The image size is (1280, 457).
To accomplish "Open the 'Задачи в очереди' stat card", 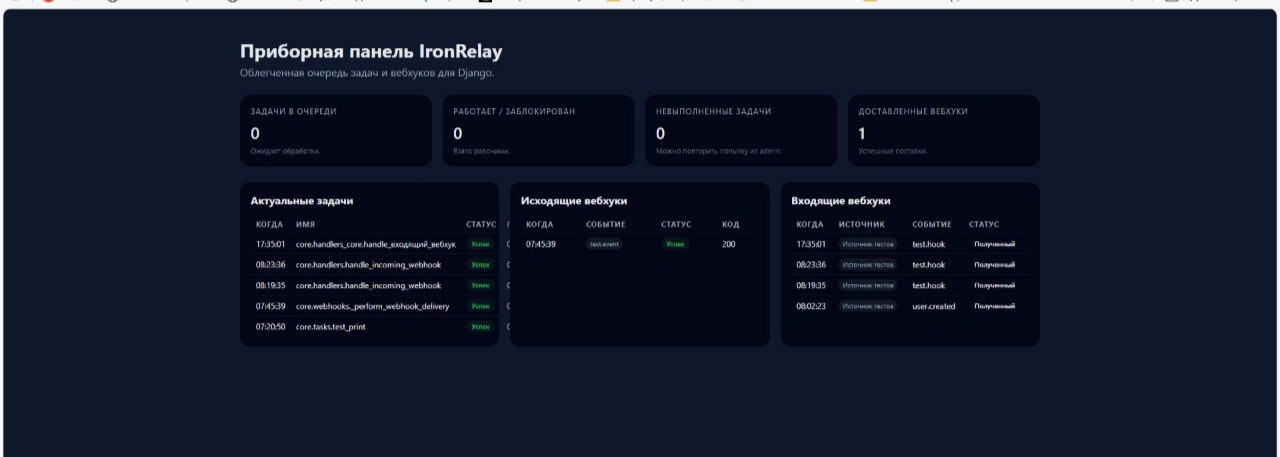I will [x=336, y=130].
